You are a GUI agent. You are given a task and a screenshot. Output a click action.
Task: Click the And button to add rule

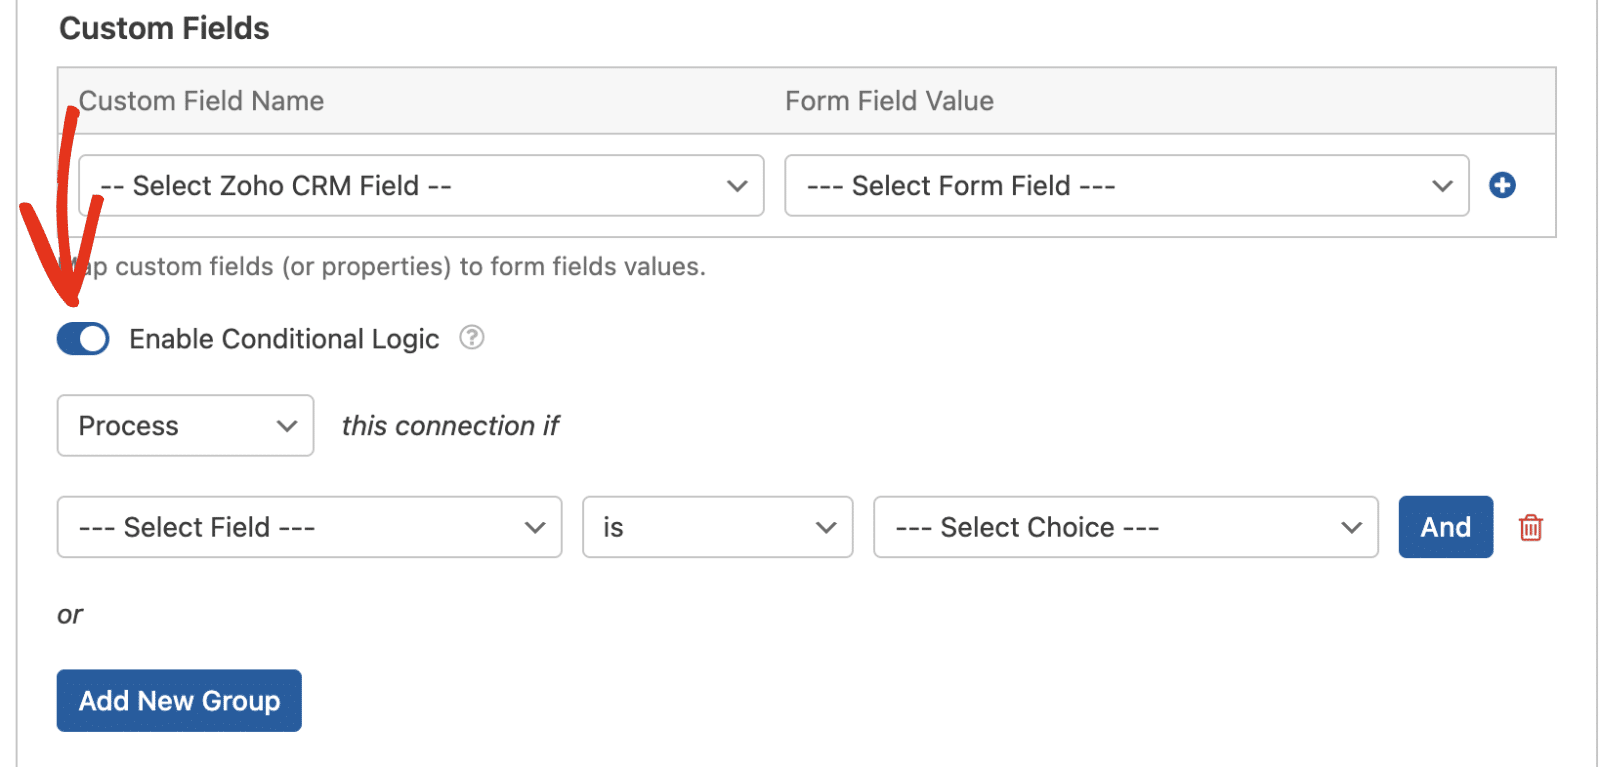(x=1446, y=527)
